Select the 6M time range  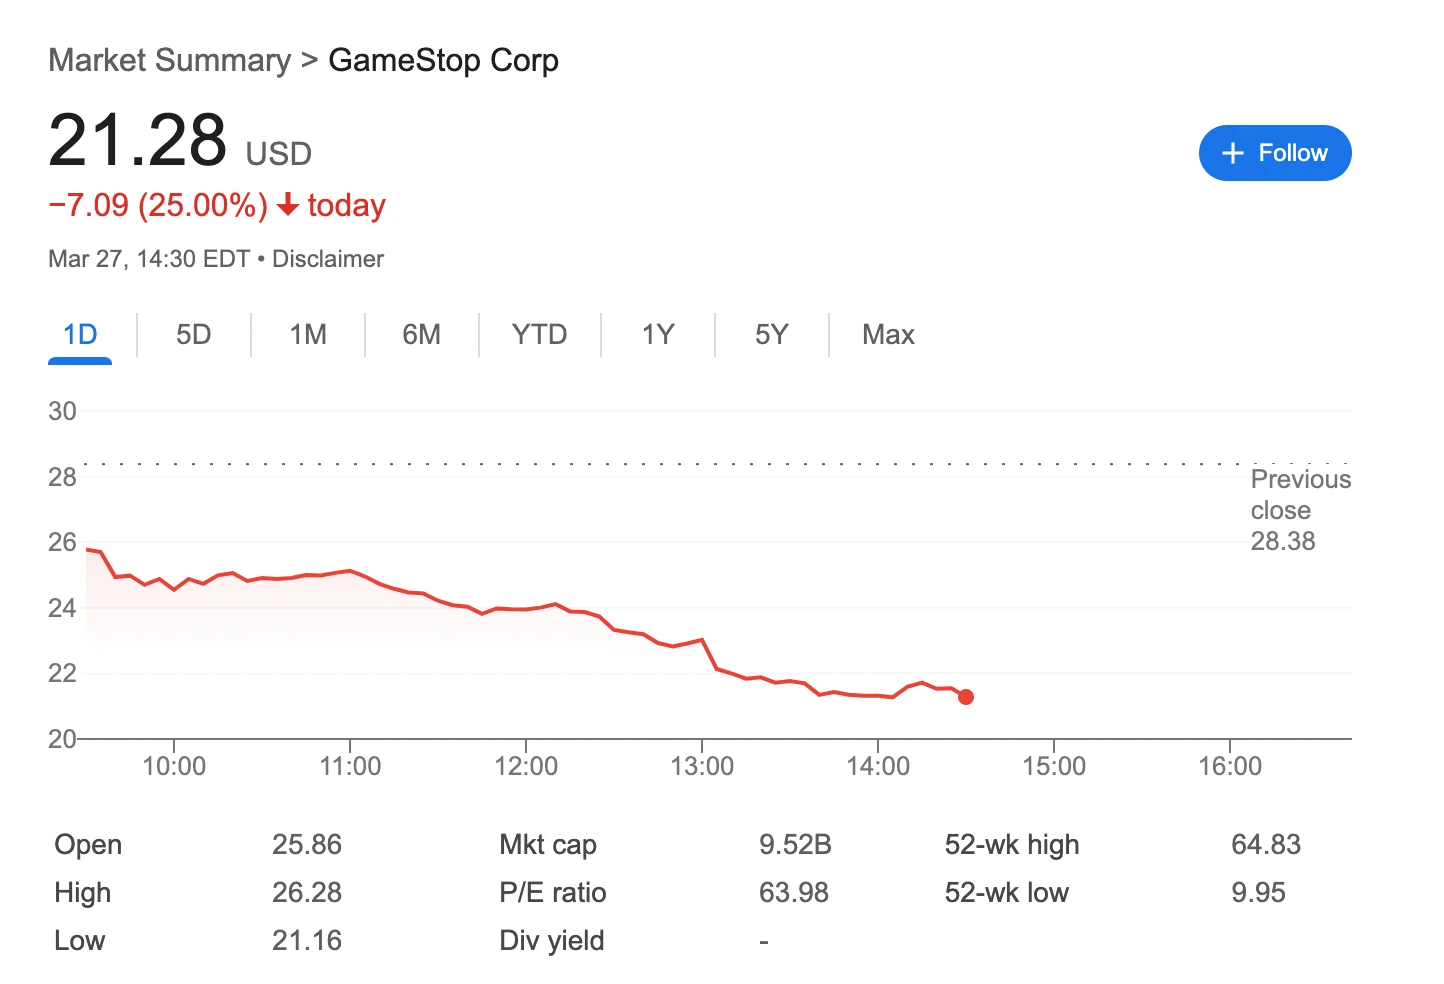coord(421,334)
